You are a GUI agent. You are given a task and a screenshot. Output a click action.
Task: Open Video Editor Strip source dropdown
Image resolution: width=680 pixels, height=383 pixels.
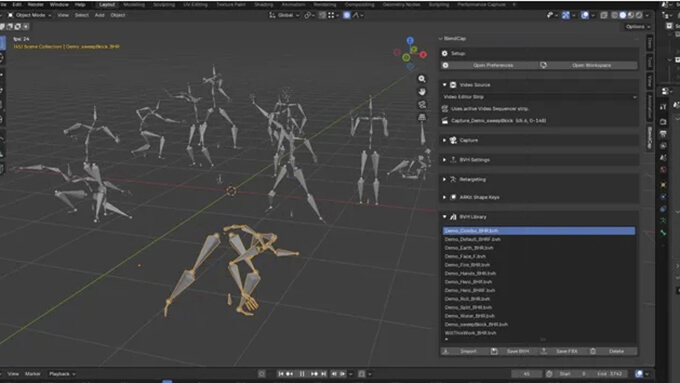click(539, 97)
